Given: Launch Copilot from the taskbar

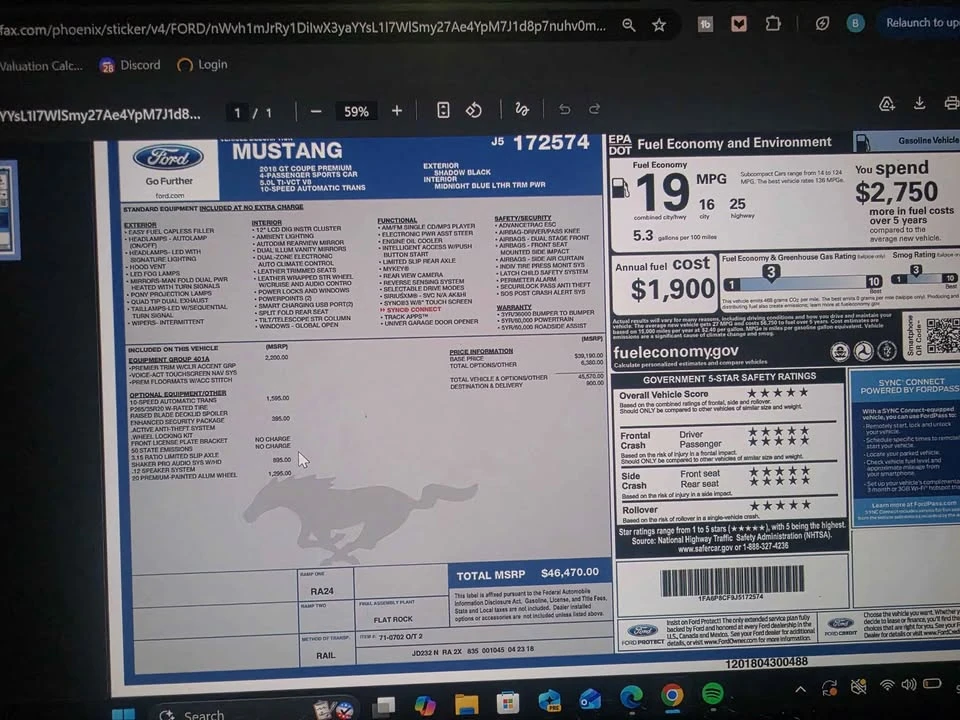Looking at the screenshot, I should pyautogui.click(x=425, y=705).
